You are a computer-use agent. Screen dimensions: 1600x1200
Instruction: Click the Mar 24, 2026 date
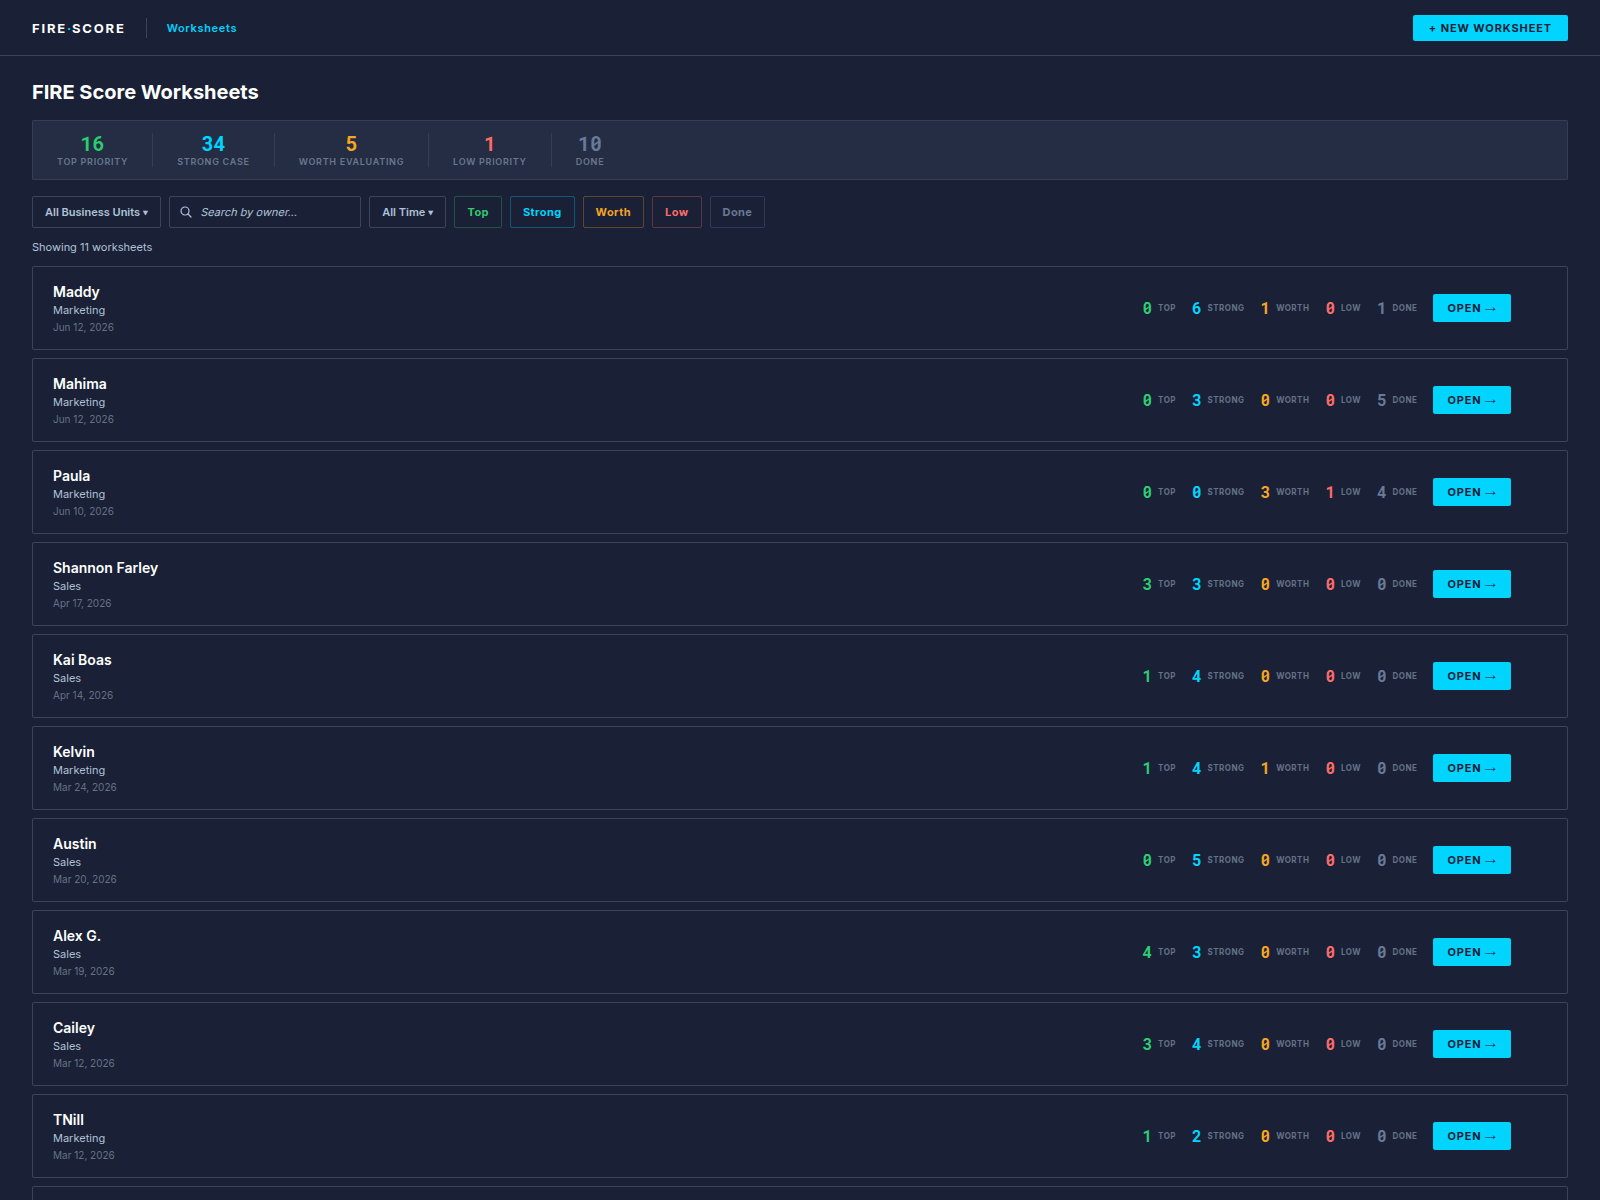(85, 787)
